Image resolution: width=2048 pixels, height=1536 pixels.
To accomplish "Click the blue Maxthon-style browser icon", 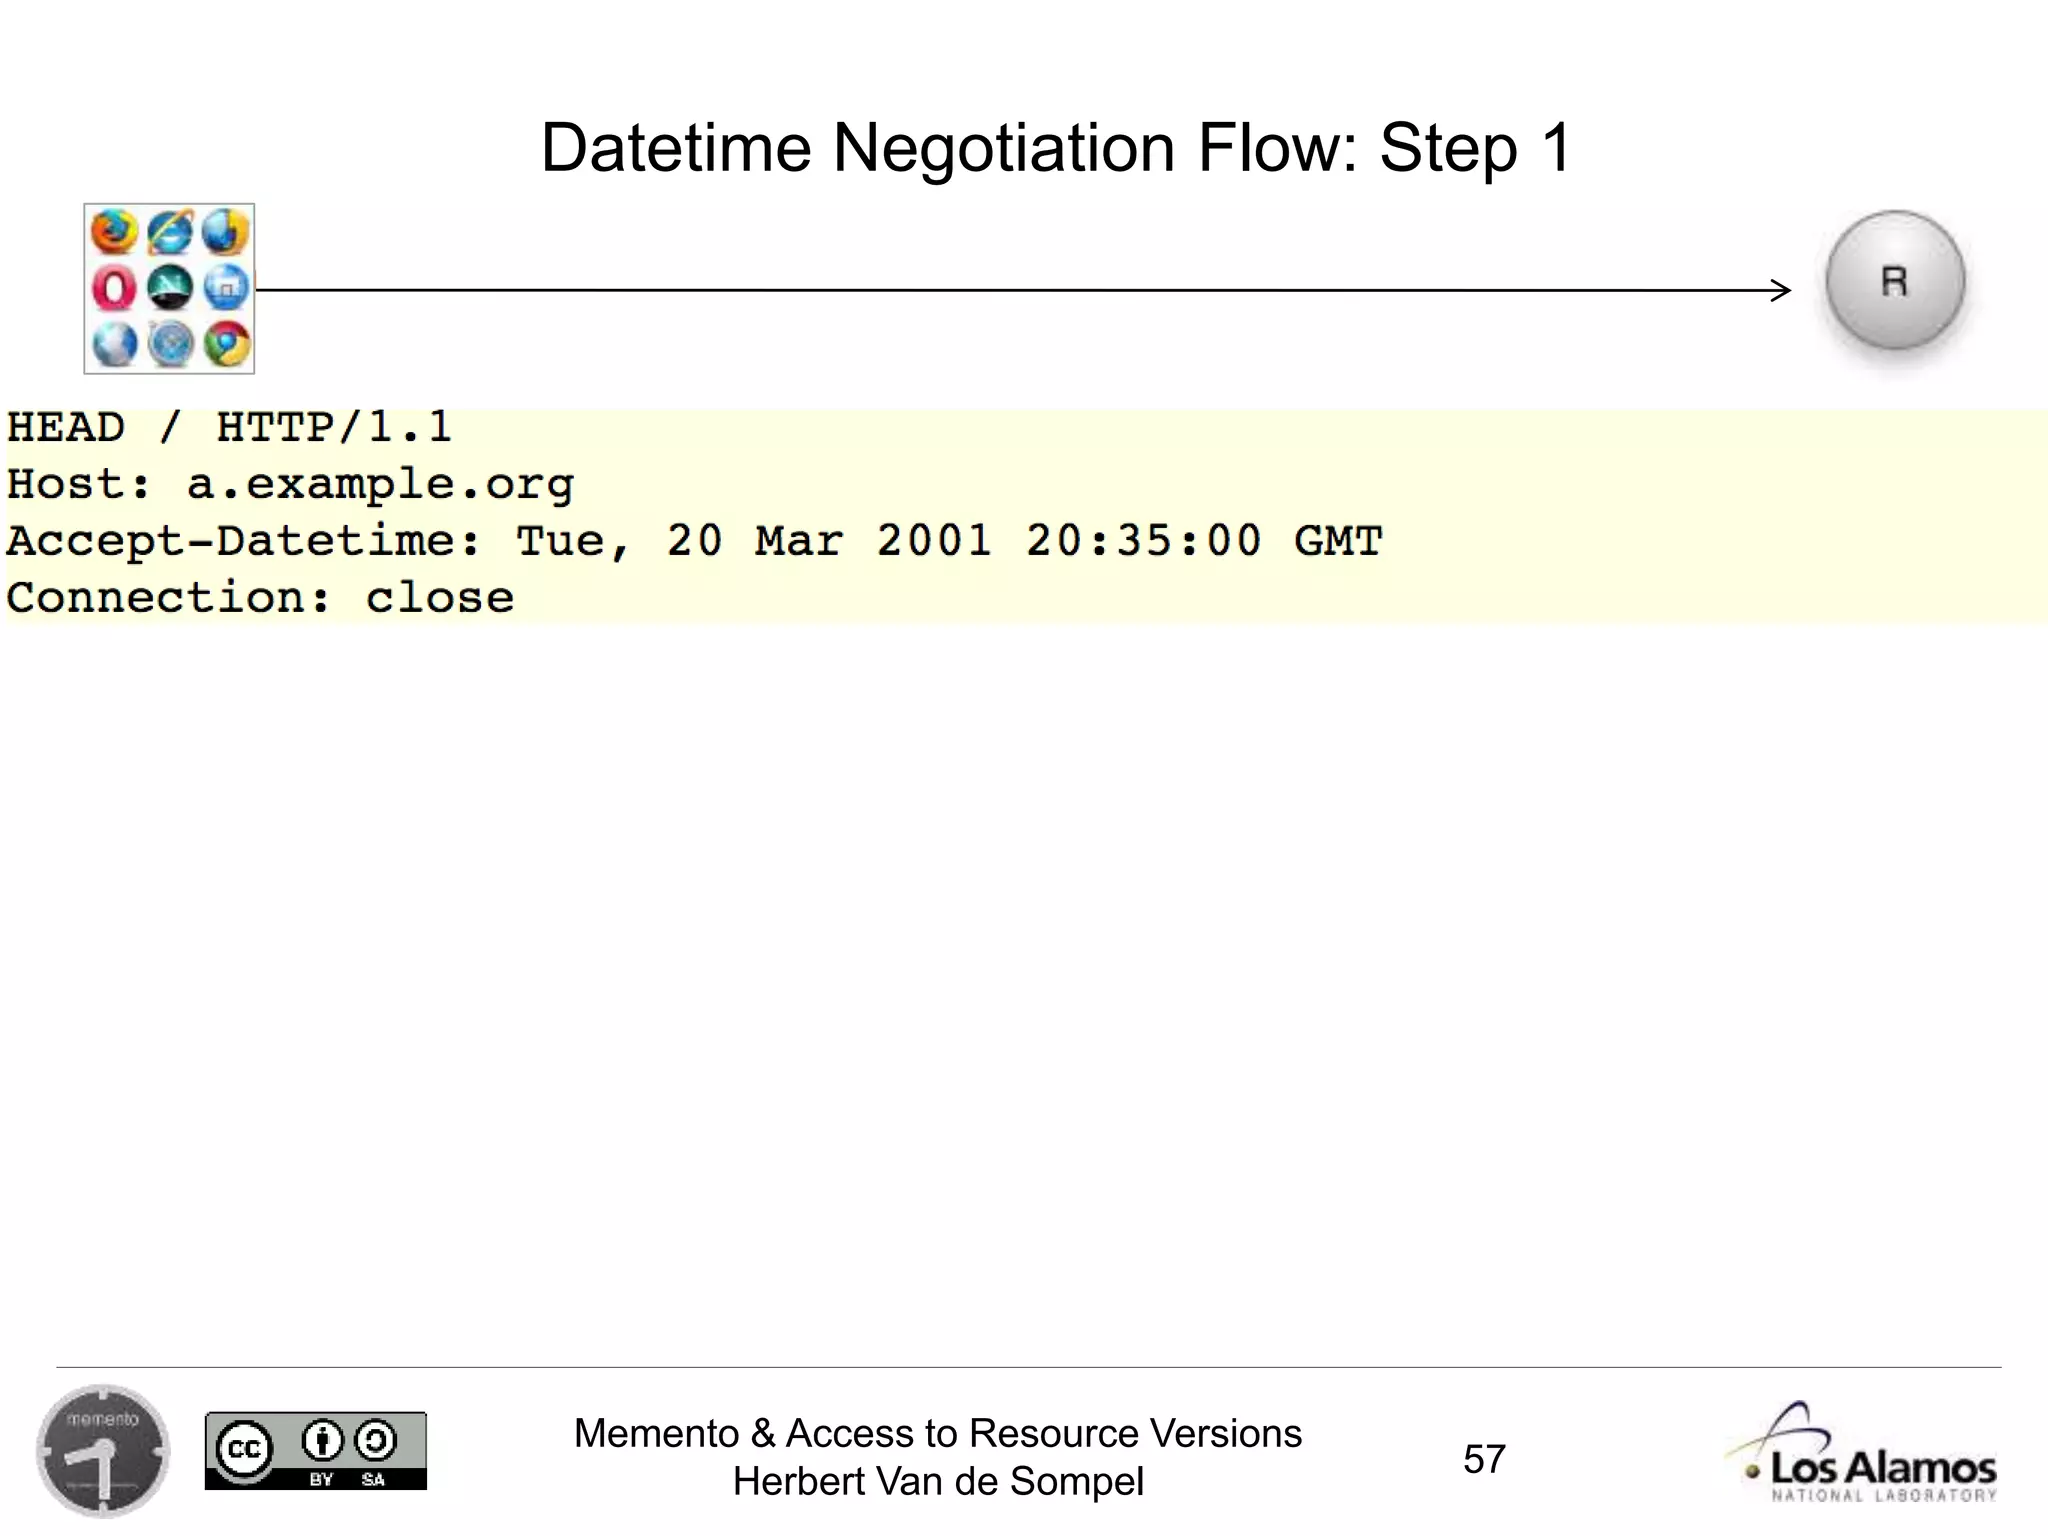I will tap(226, 289).
